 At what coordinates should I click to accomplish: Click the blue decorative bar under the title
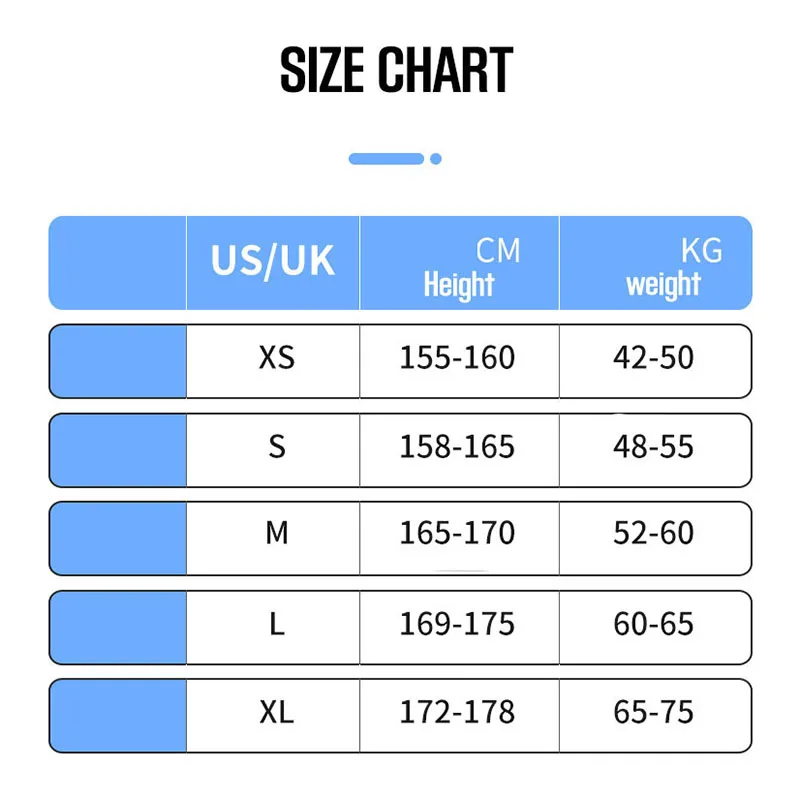coord(386,158)
